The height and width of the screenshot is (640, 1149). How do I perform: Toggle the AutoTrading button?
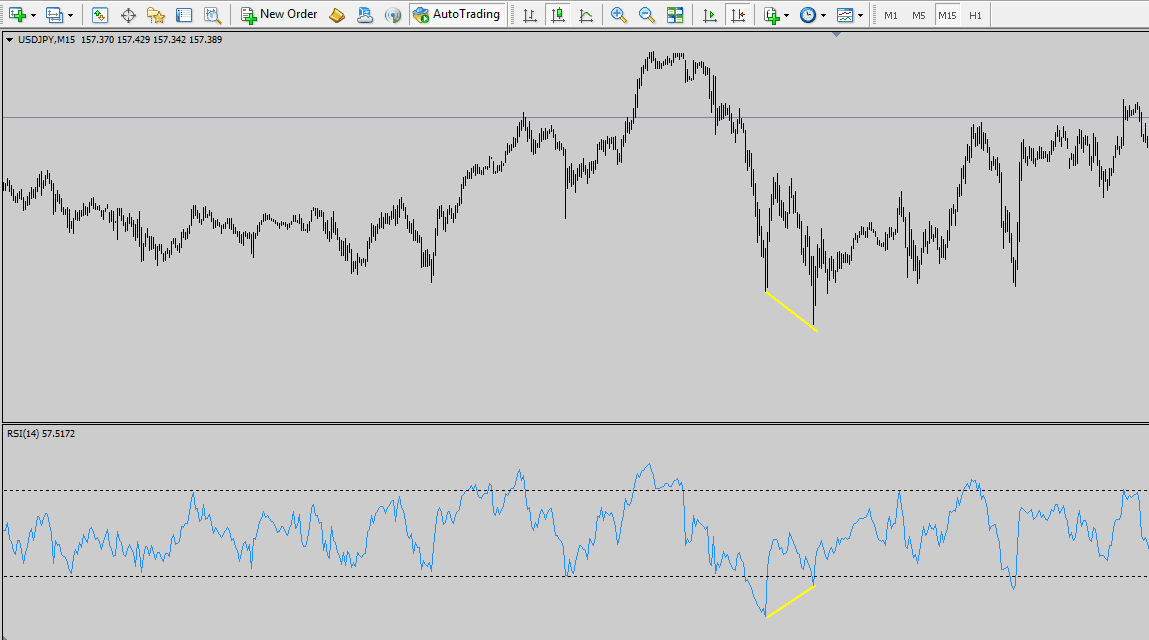[x=456, y=15]
